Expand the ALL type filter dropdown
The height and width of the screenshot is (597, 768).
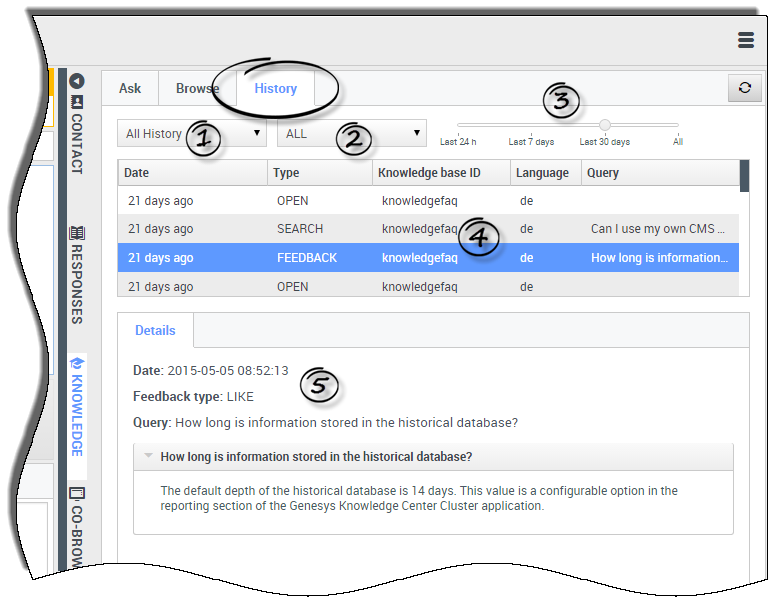tap(351, 133)
